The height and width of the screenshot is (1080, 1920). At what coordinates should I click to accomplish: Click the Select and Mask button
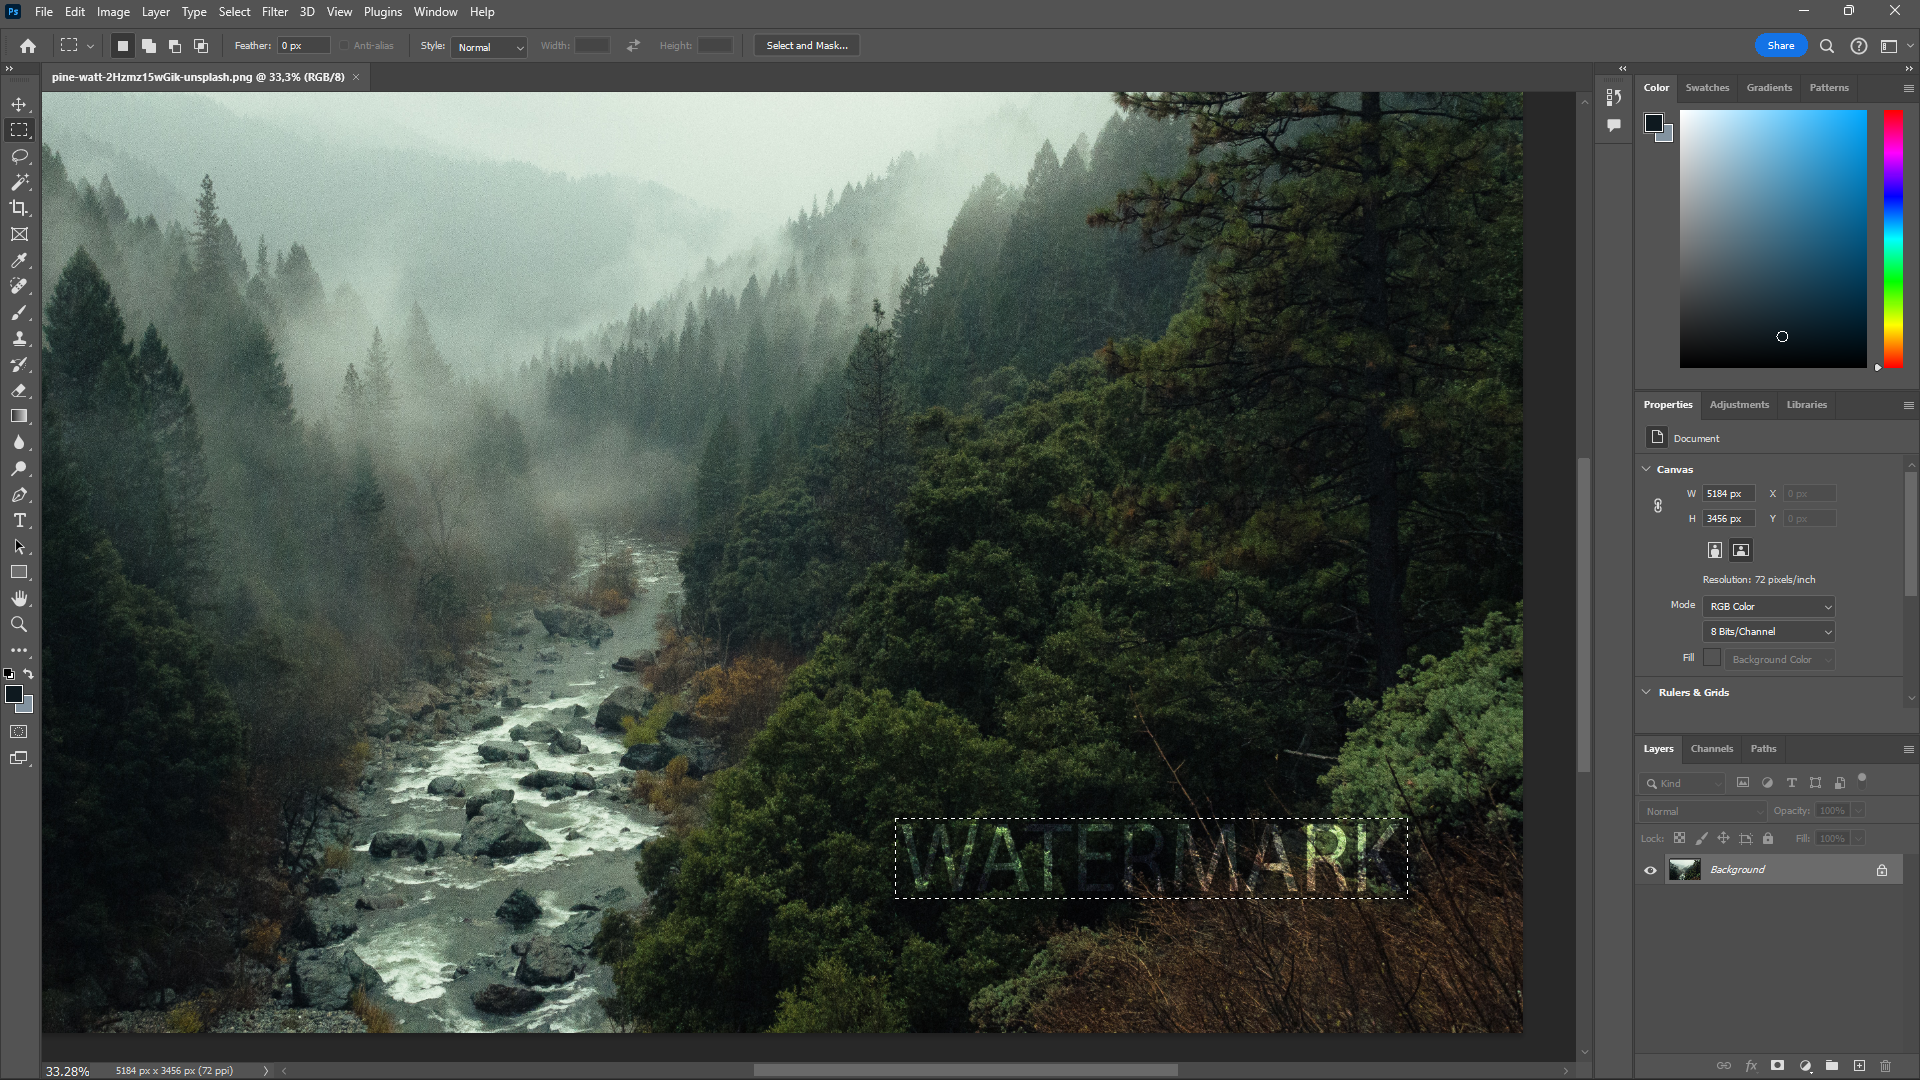(x=806, y=45)
